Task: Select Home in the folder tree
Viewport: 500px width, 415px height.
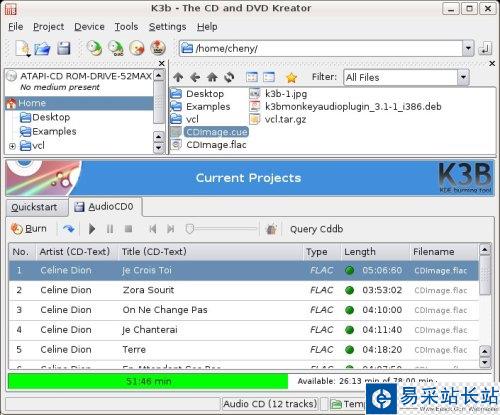Action: (x=79, y=103)
